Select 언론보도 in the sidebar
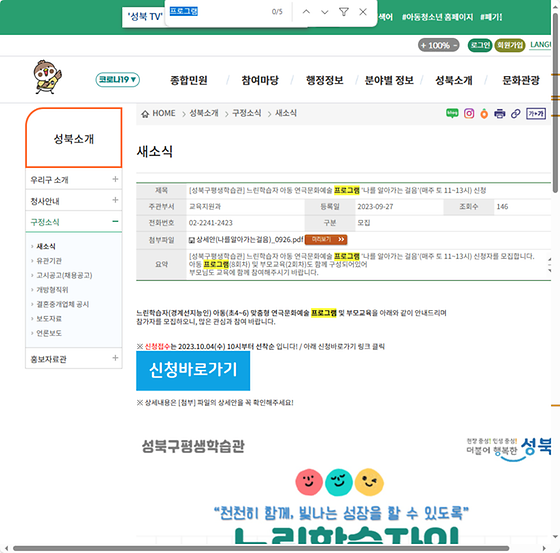 49,333
